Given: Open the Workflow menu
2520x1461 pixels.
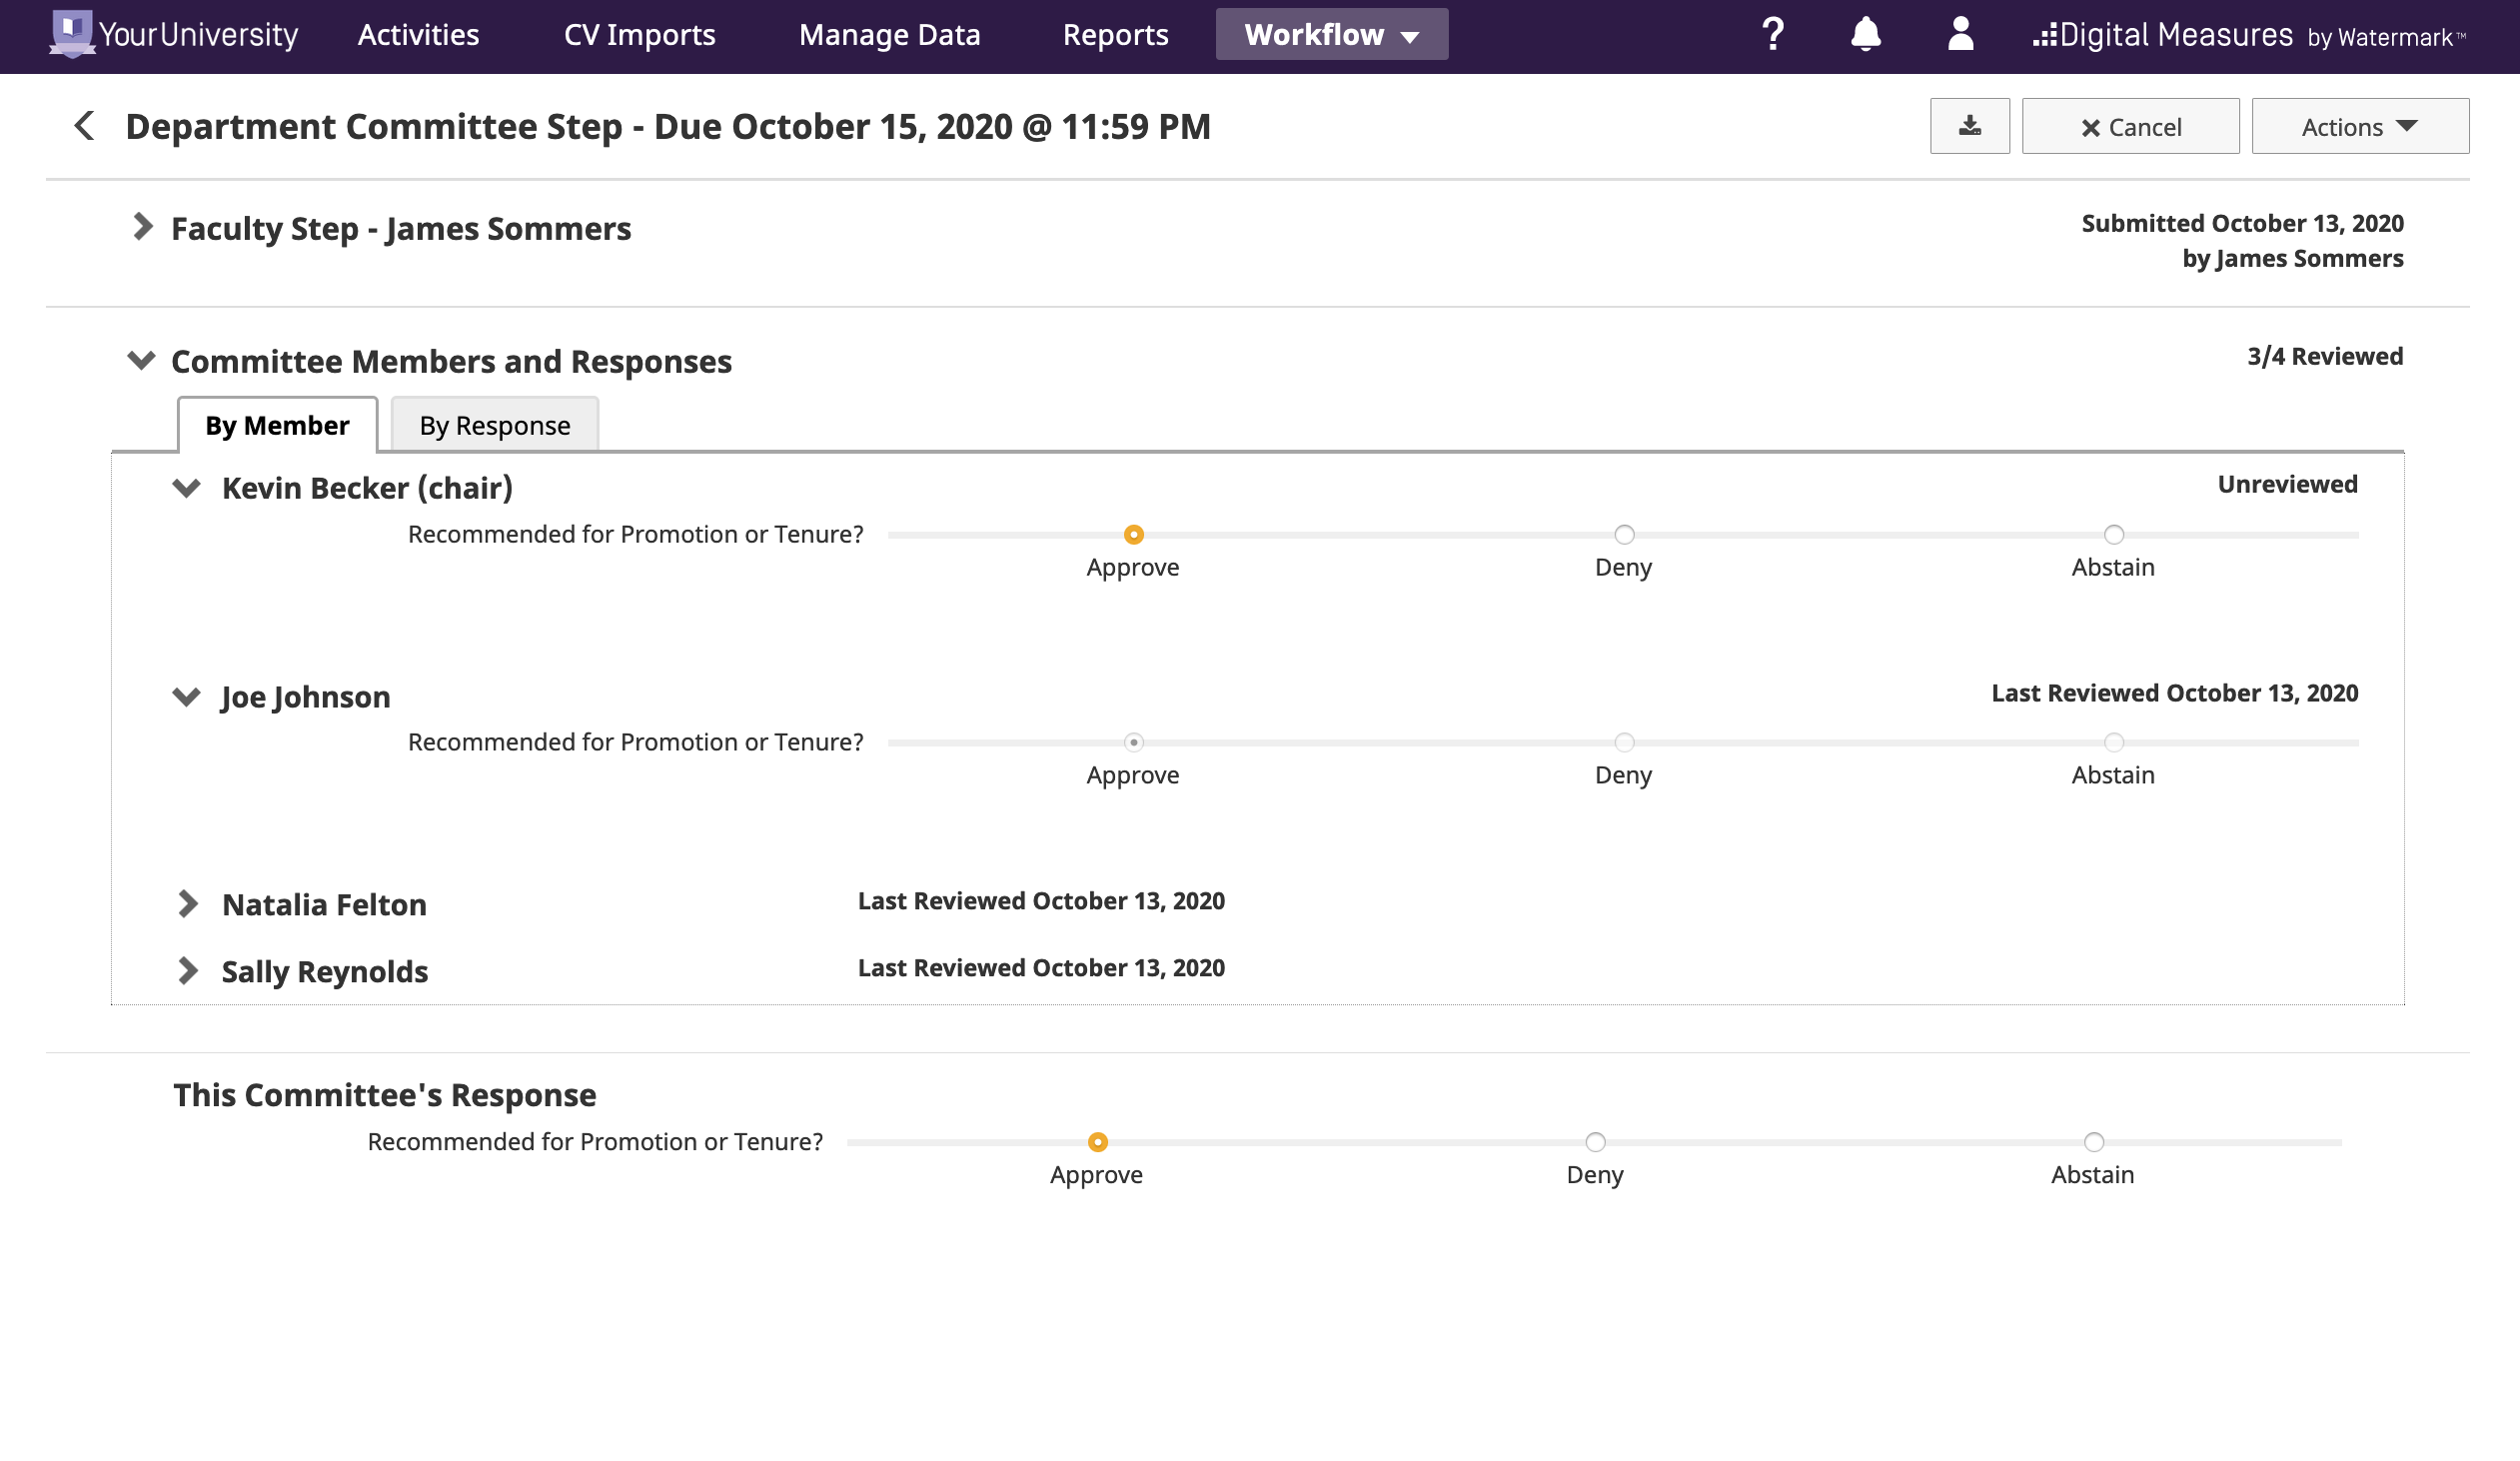Looking at the screenshot, I should tap(1331, 34).
